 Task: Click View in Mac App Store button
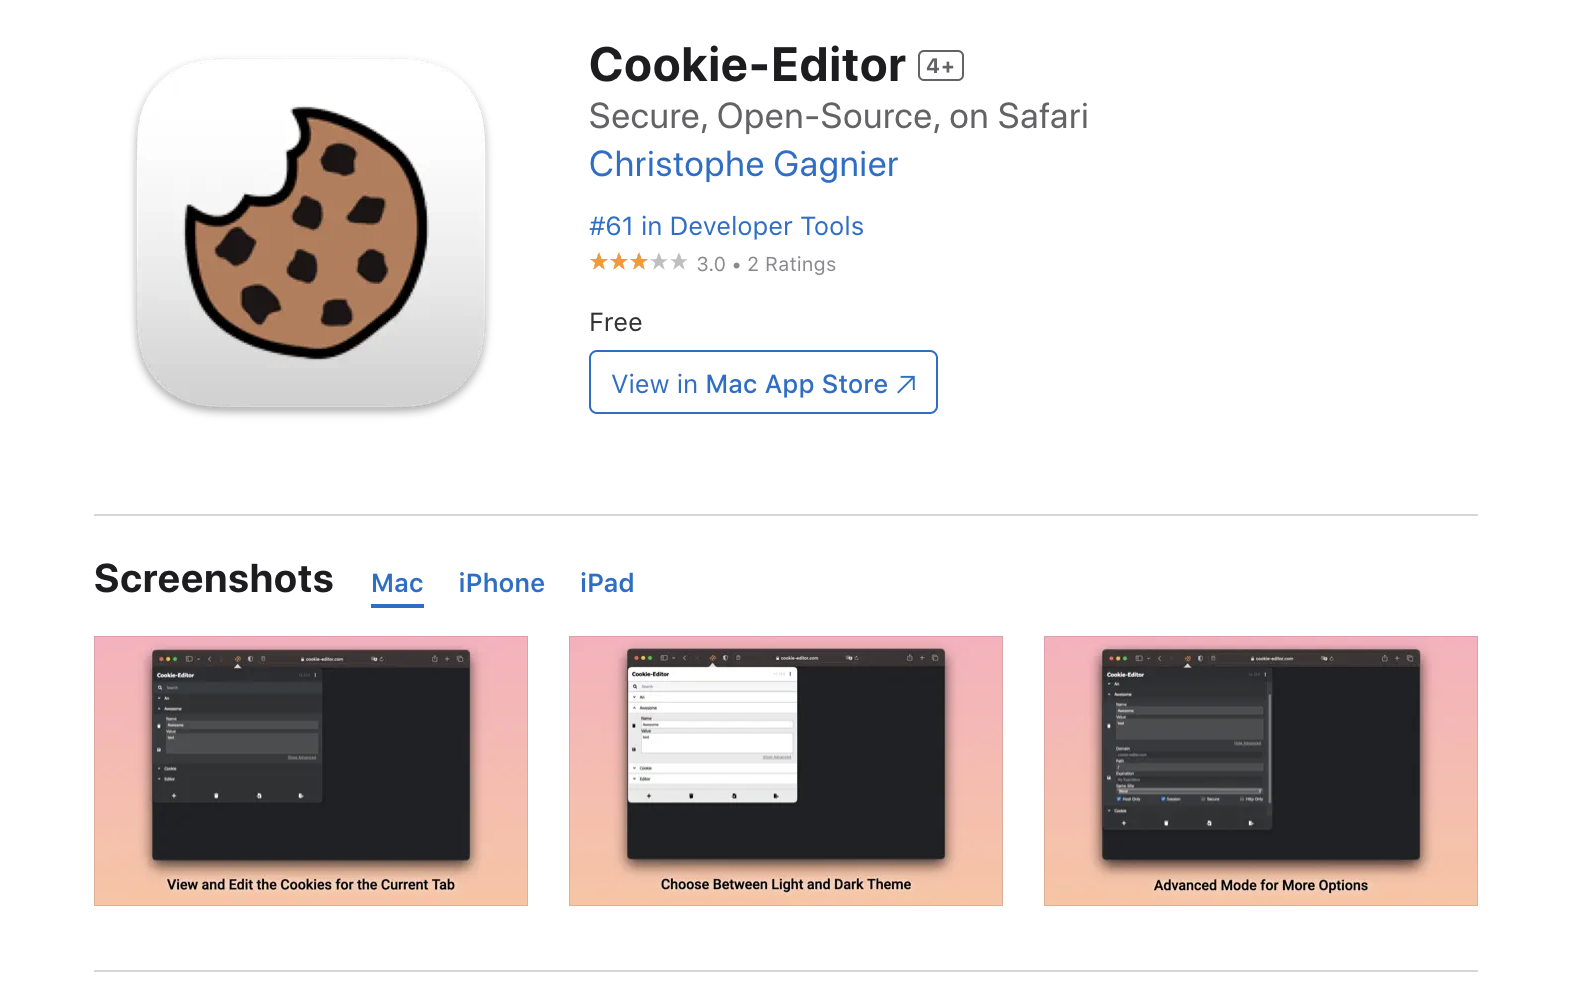[763, 382]
